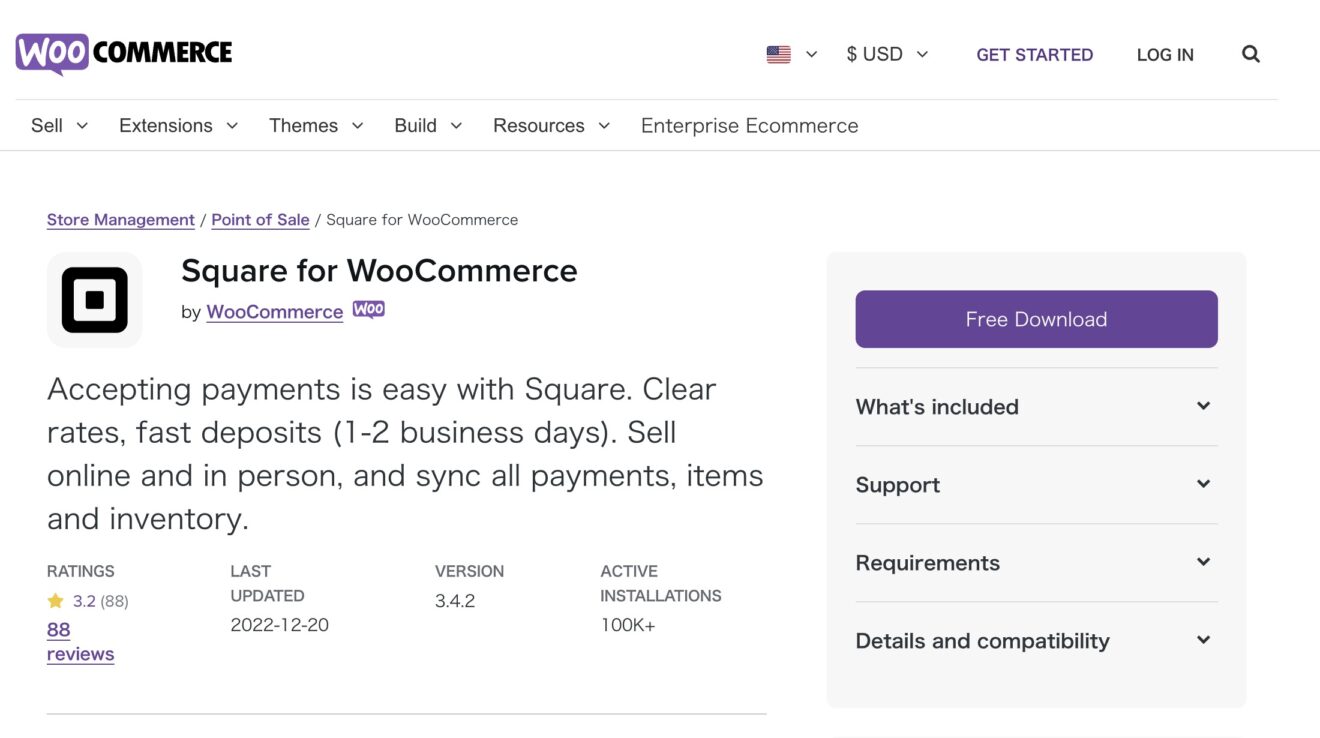The width and height of the screenshot is (1320, 738).
Task: Click the WooCommerce logo
Action: [x=122, y=53]
